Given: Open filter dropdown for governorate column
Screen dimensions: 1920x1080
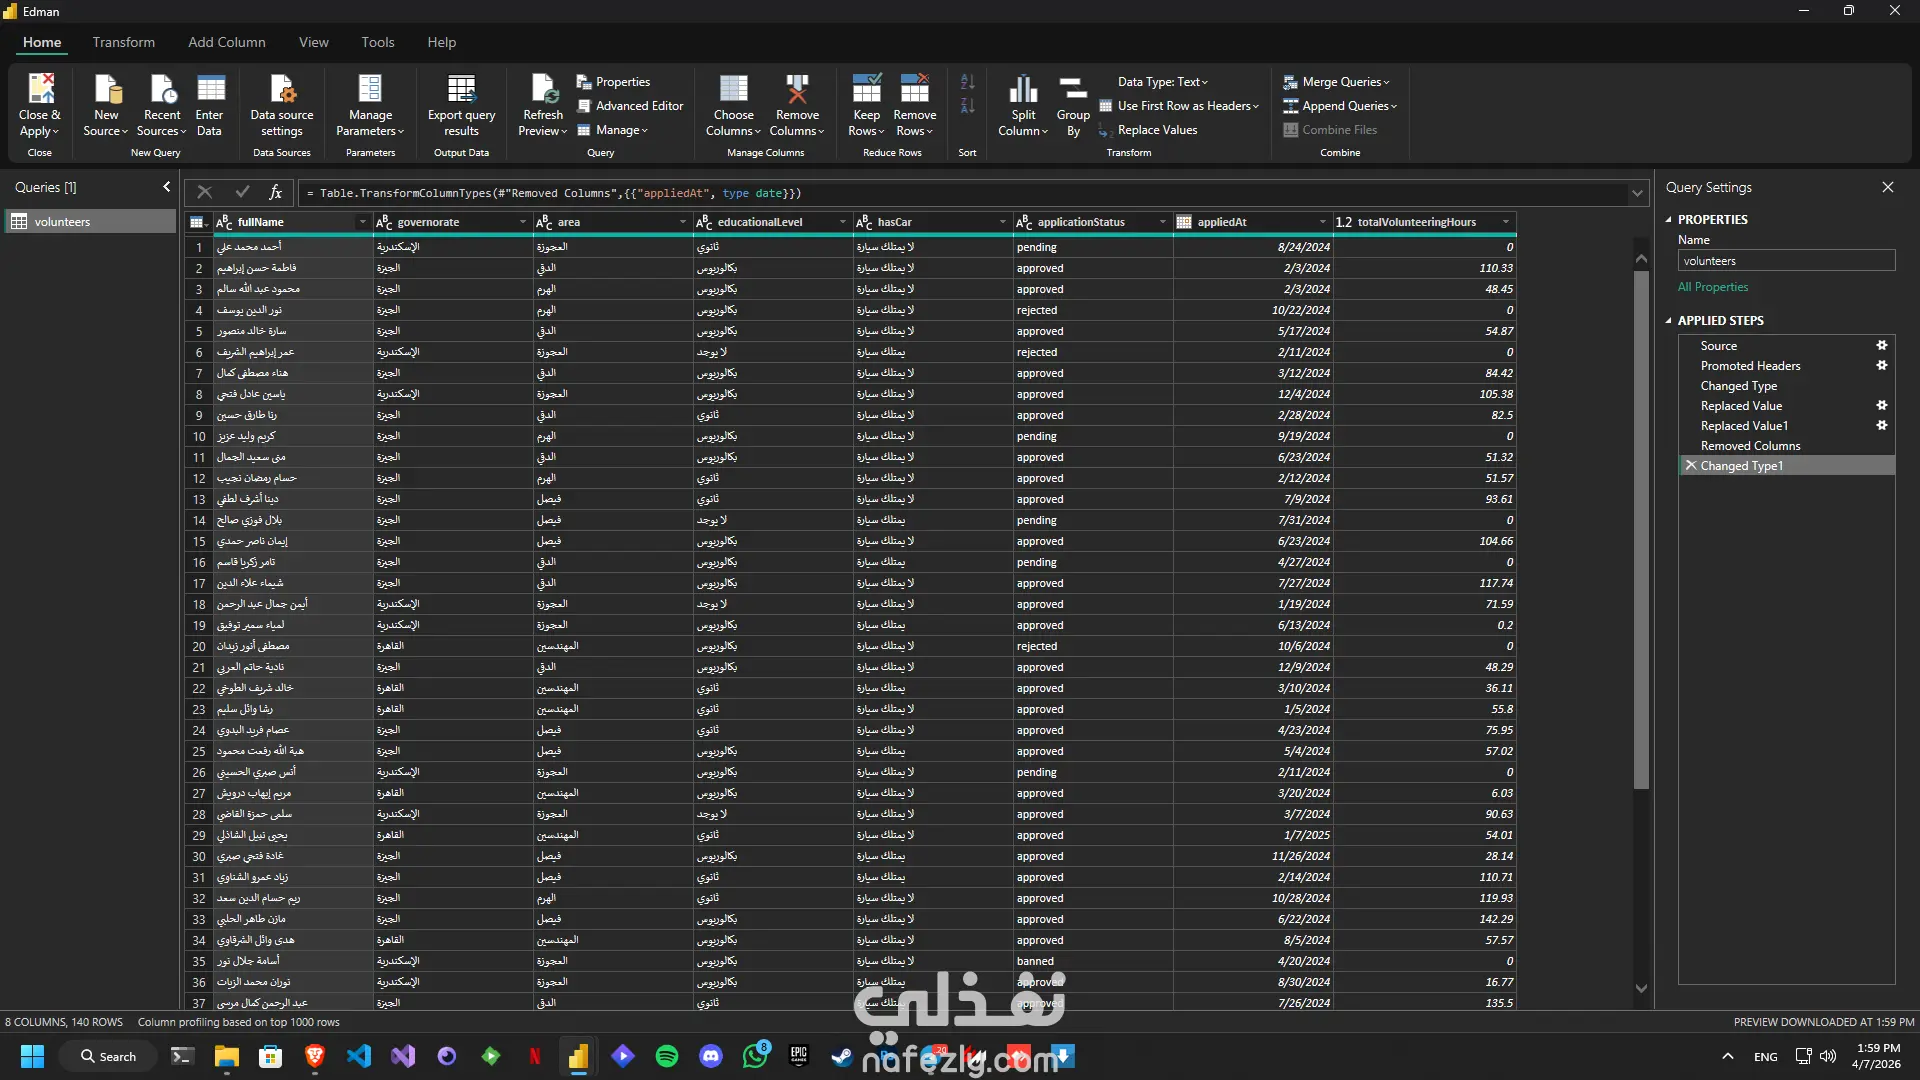Looking at the screenshot, I should pos(522,222).
